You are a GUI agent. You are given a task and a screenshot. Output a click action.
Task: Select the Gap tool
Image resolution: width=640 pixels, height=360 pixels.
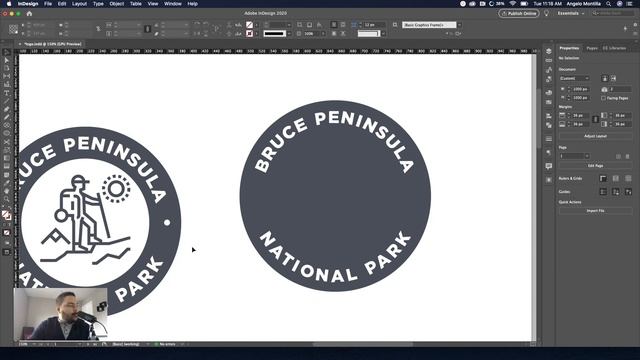(7, 76)
